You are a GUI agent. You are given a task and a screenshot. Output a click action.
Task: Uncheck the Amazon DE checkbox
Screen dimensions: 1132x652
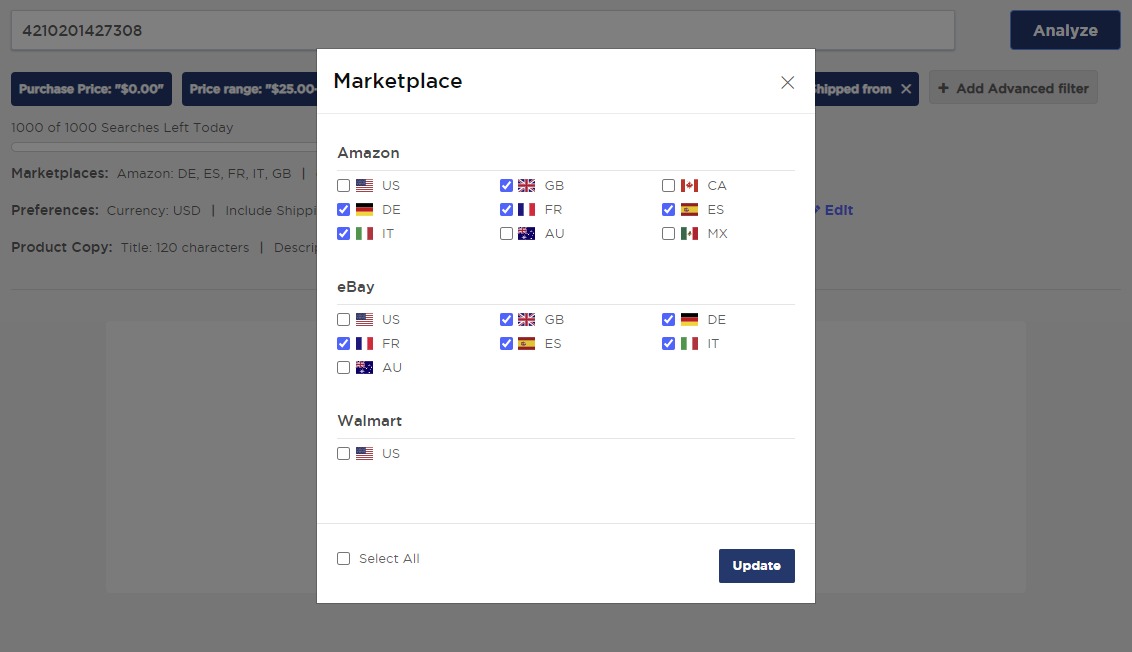click(x=343, y=209)
